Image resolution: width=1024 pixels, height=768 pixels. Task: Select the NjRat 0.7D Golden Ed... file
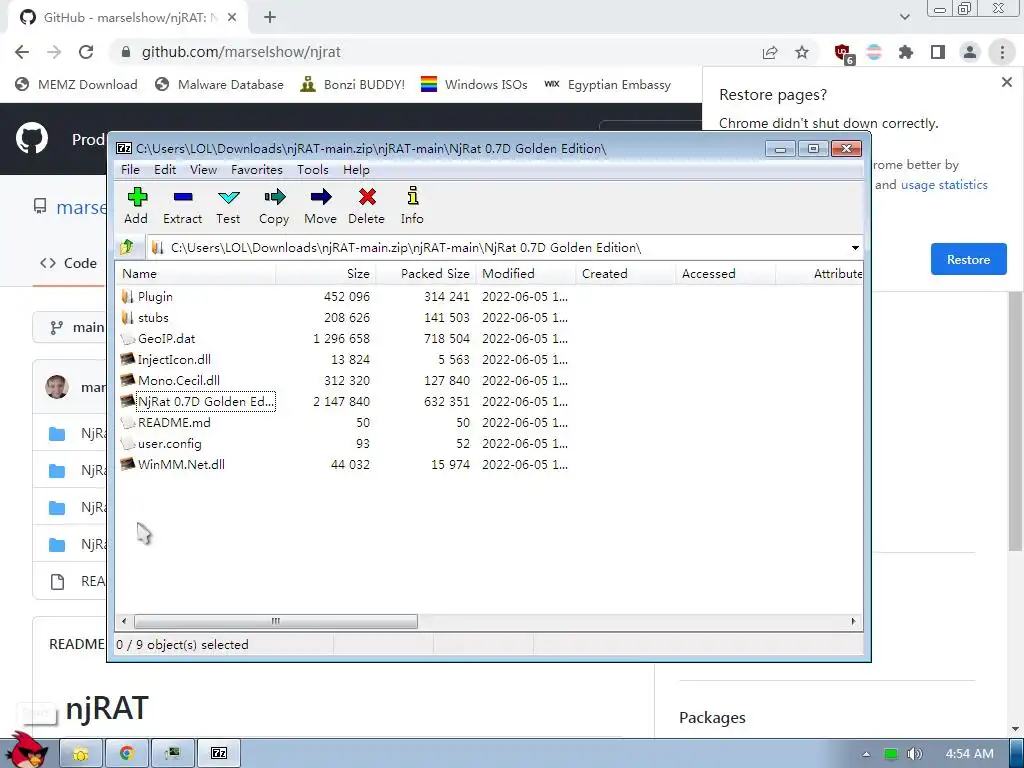pos(206,402)
